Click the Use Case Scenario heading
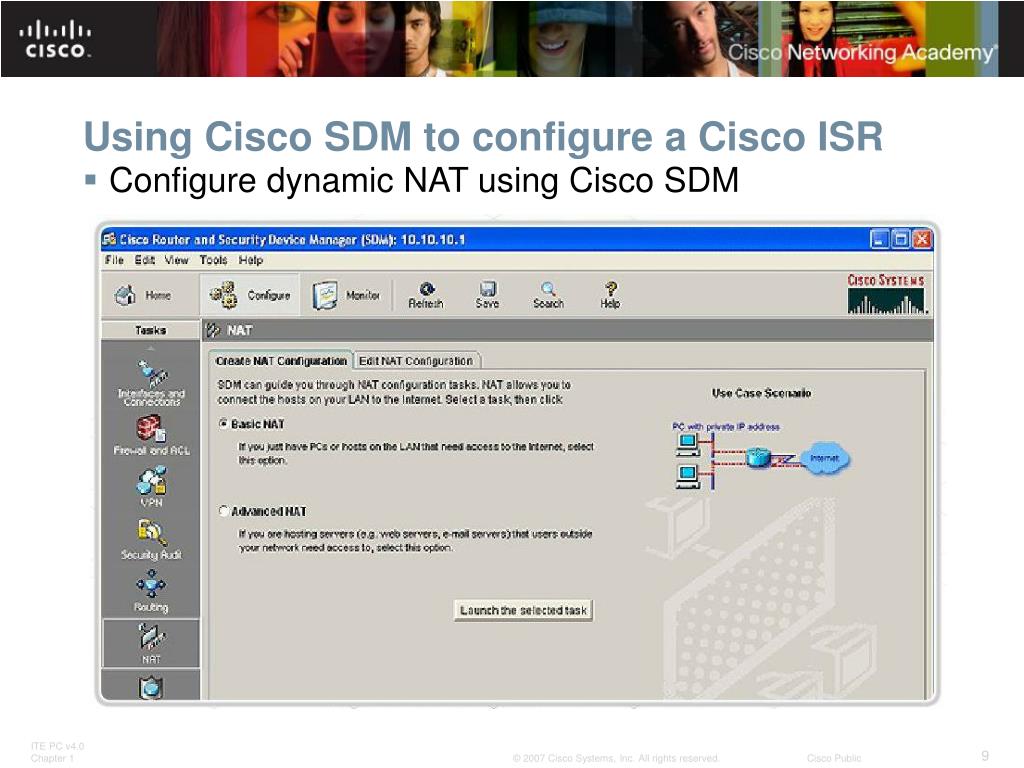The height and width of the screenshot is (768, 1024). [761, 393]
